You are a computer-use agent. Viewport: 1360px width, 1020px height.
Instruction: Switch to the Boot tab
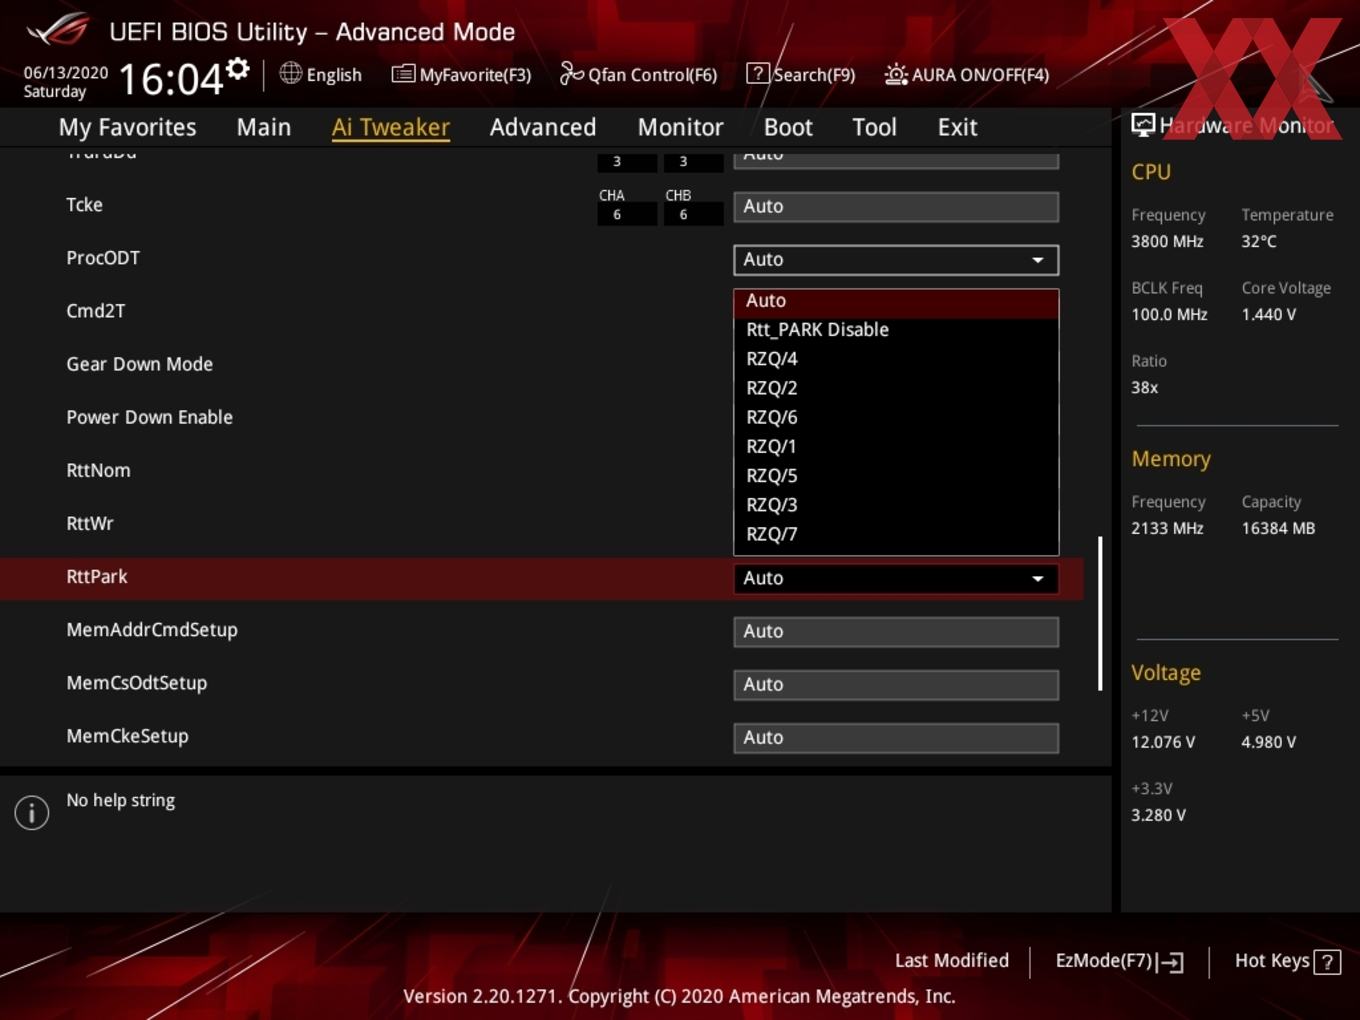tap(788, 127)
